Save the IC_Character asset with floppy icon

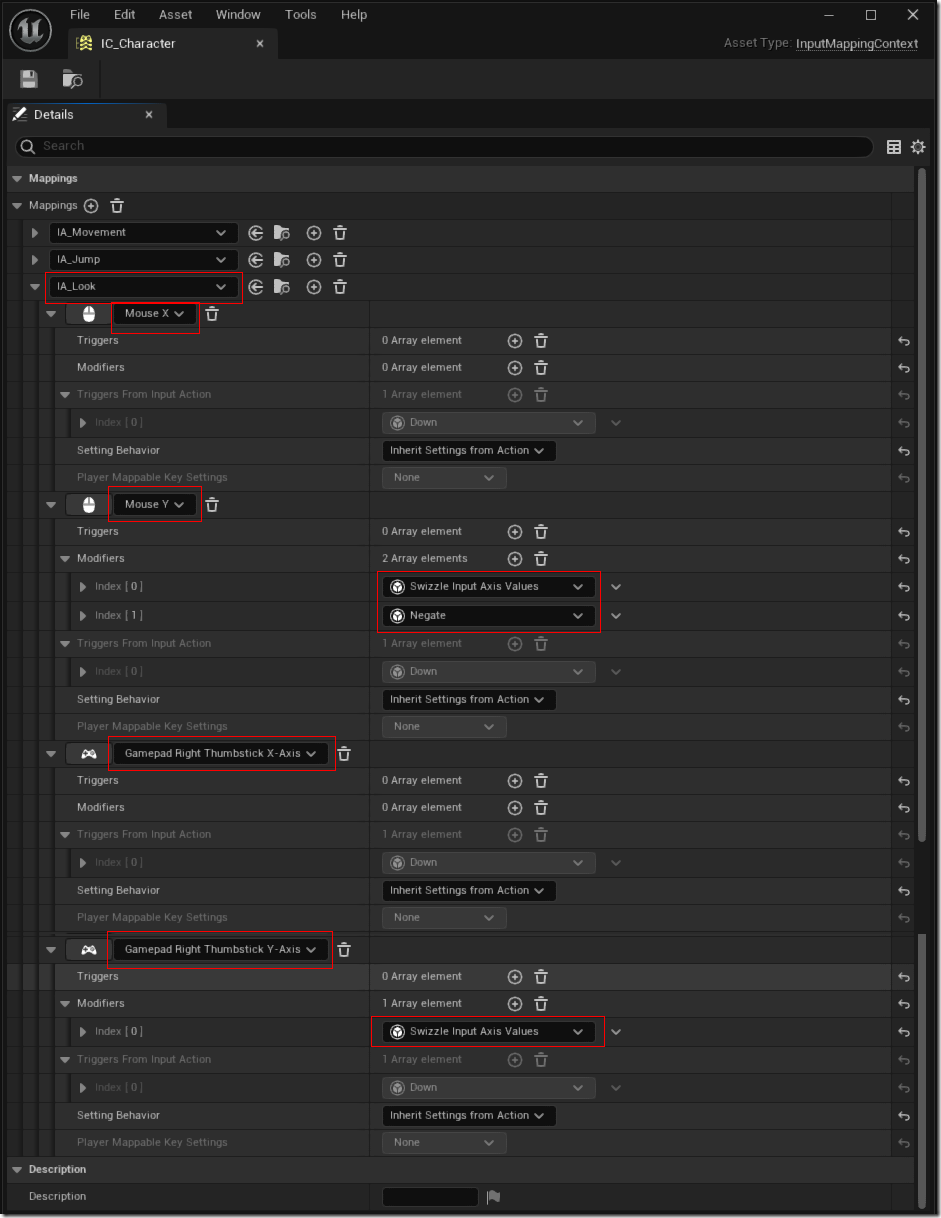29,79
